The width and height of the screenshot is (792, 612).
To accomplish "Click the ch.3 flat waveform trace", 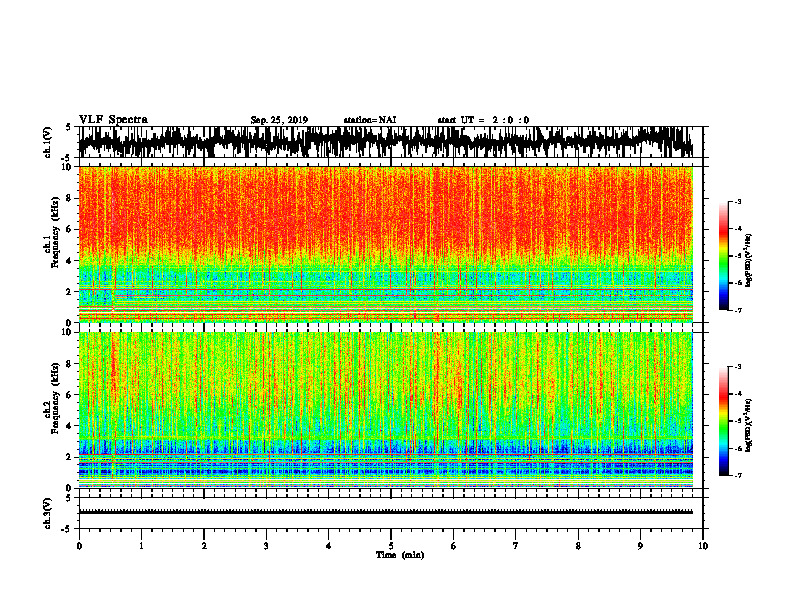I will coord(385,512).
